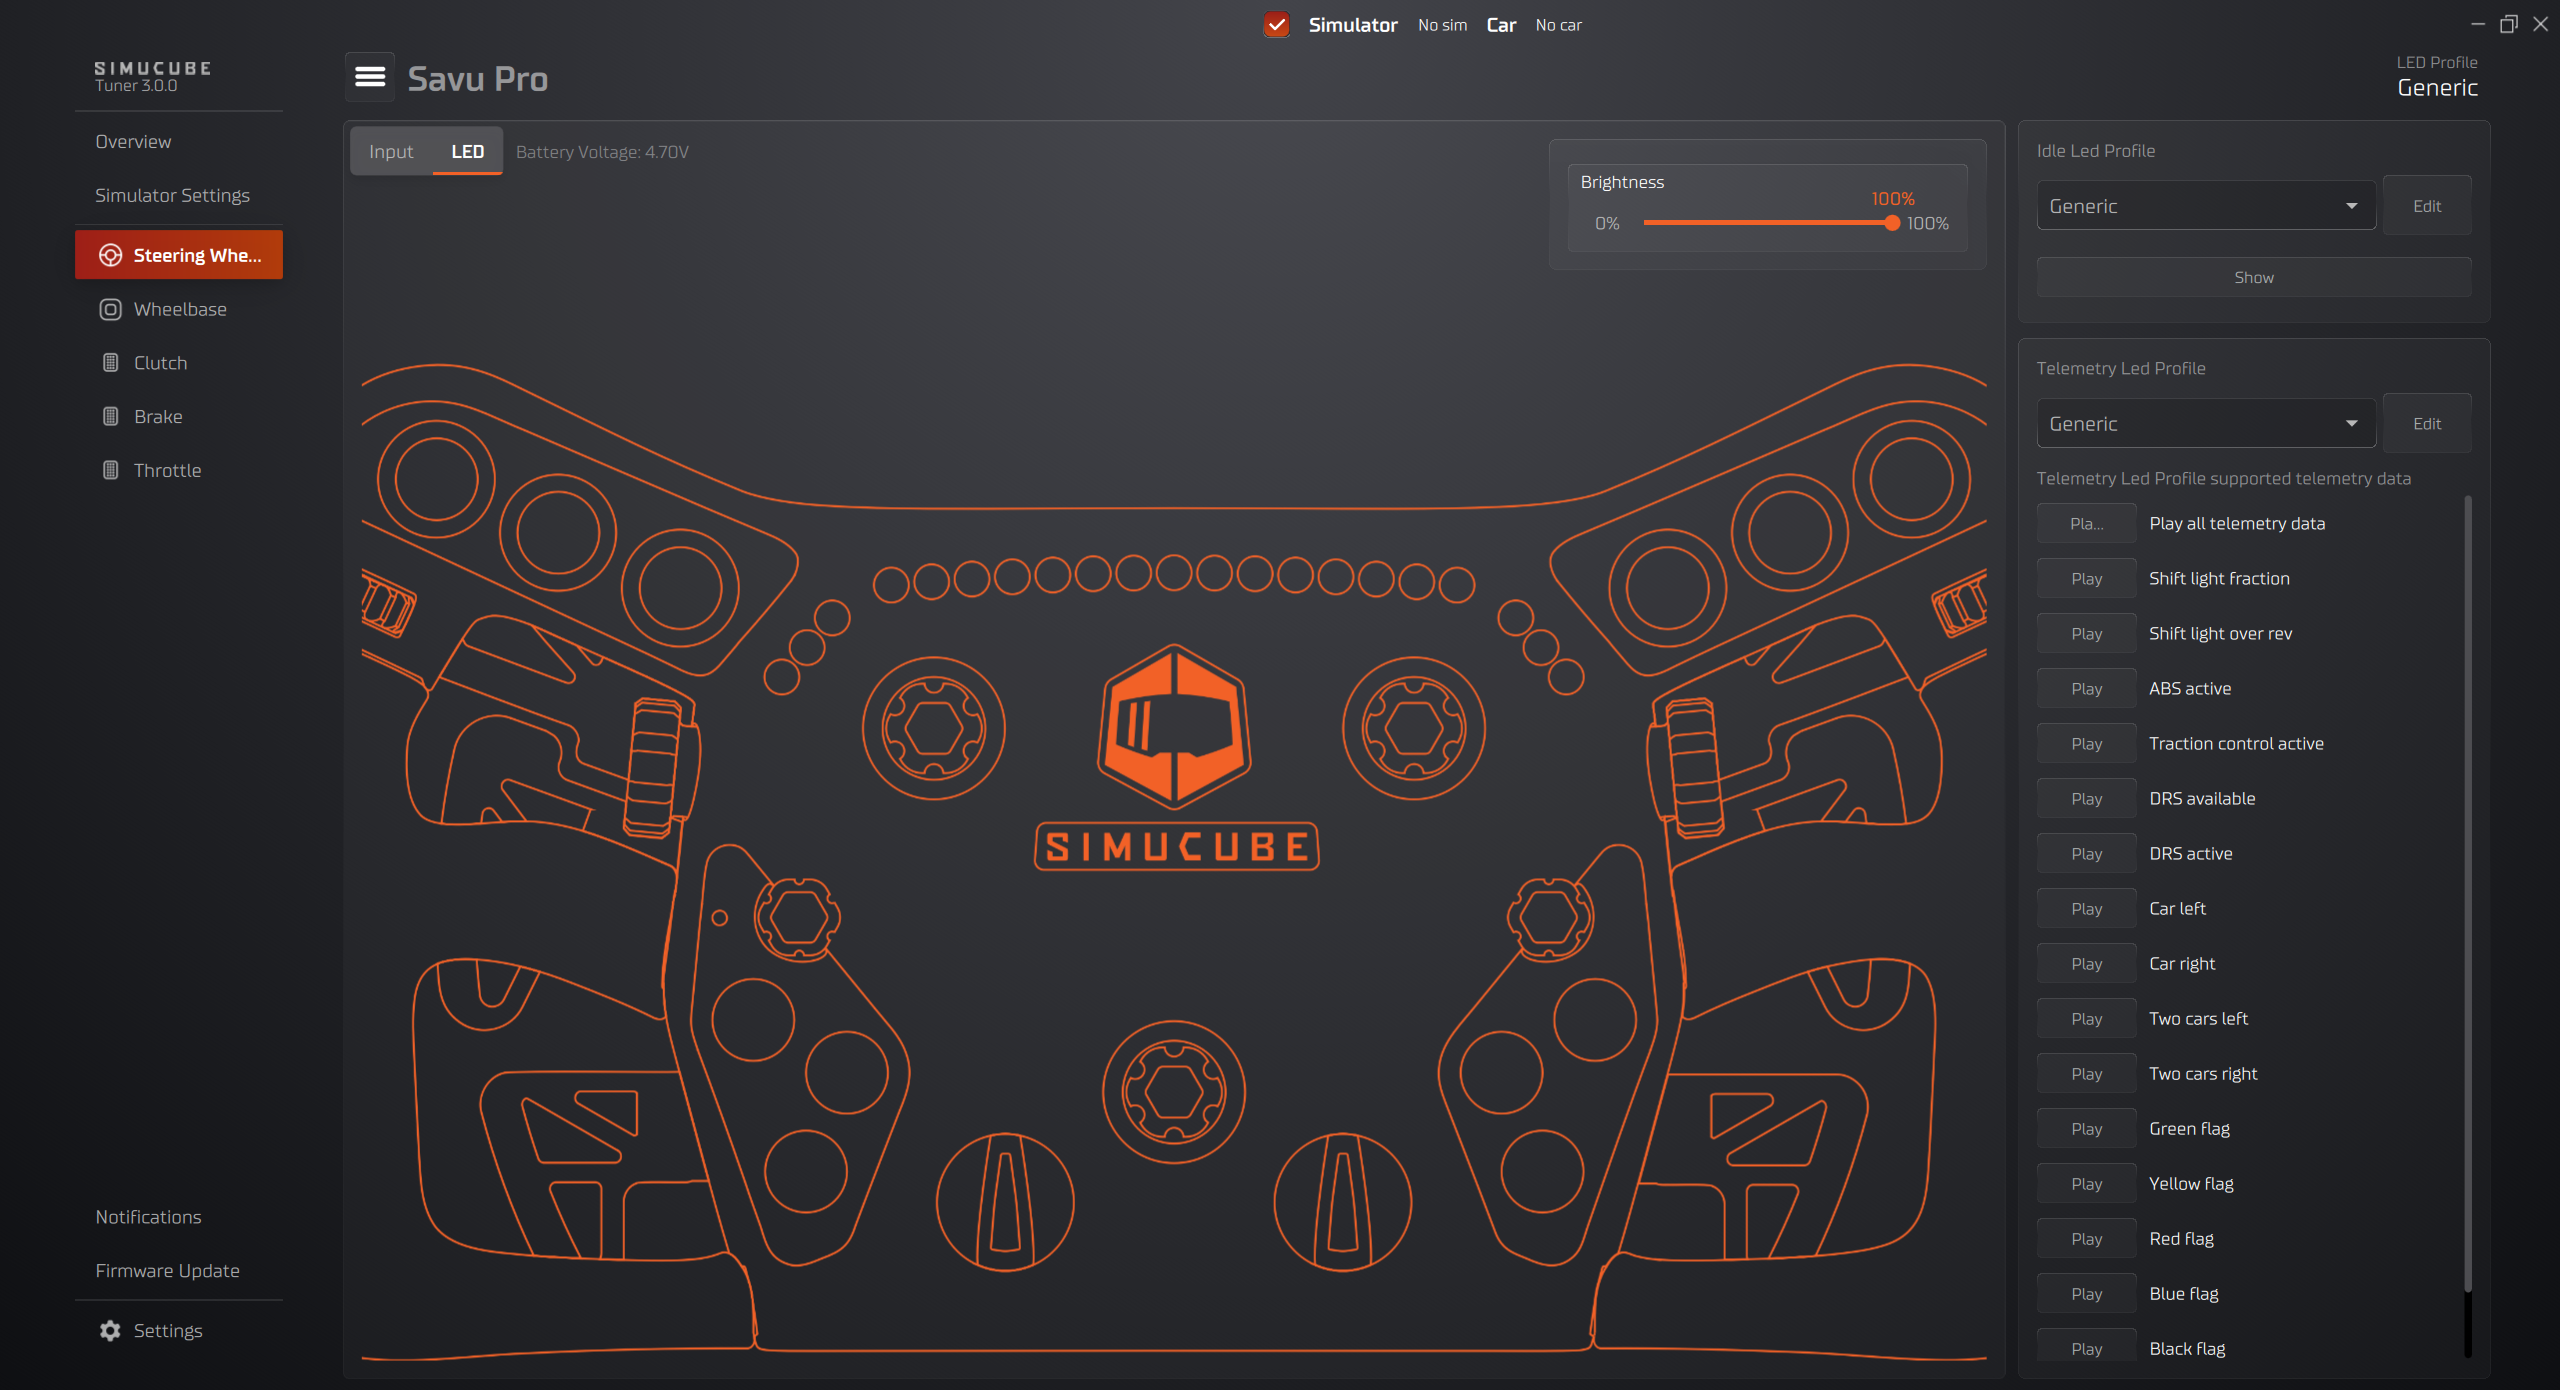Viewport: 2560px width, 1390px height.
Task: Select the LED tab
Action: [467, 151]
